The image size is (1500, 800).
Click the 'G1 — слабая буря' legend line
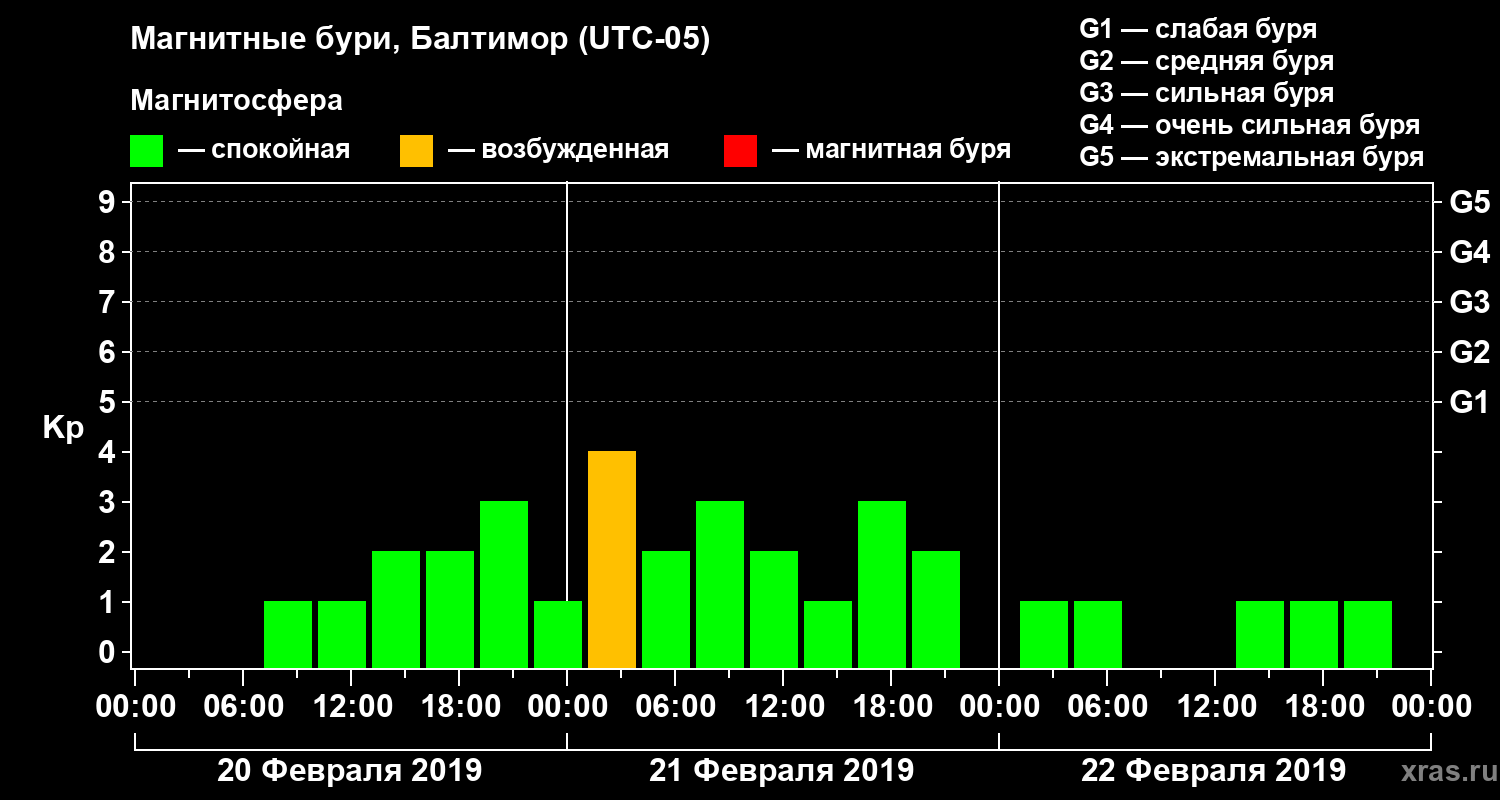pyautogui.click(x=1198, y=29)
